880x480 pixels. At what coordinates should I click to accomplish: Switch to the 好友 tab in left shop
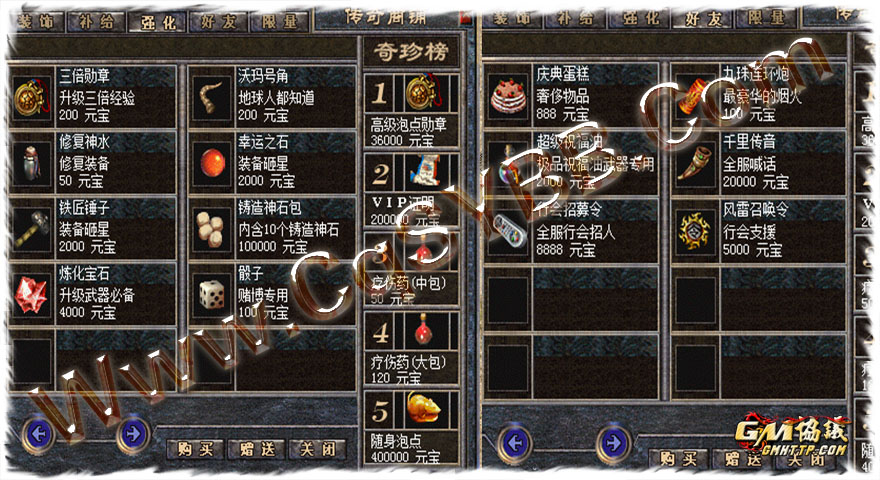click(218, 22)
